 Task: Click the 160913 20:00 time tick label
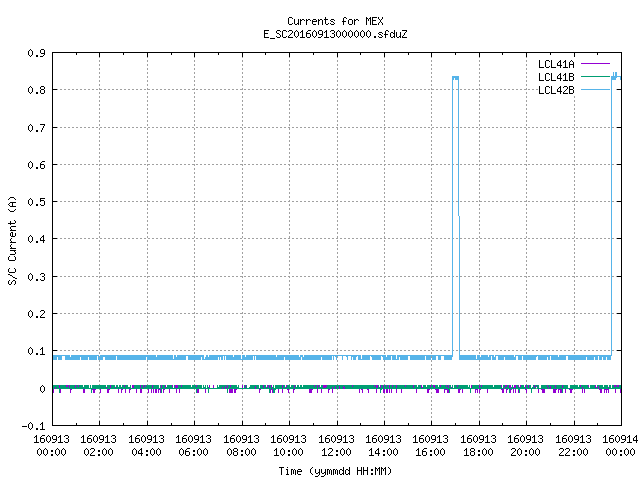click(x=526, y=446)
